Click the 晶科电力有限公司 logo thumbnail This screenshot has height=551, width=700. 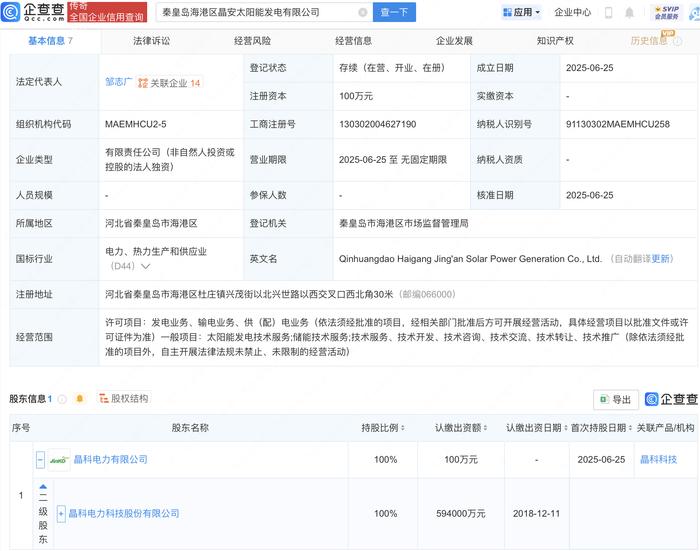[59, 460]
